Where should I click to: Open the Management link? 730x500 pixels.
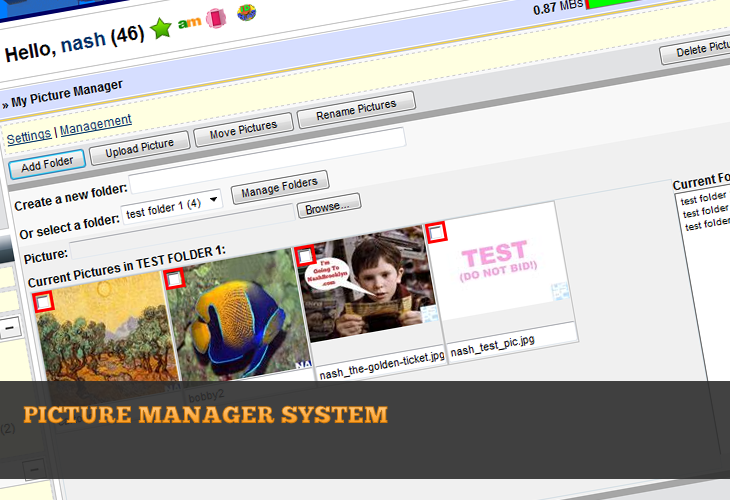point(96,124)
